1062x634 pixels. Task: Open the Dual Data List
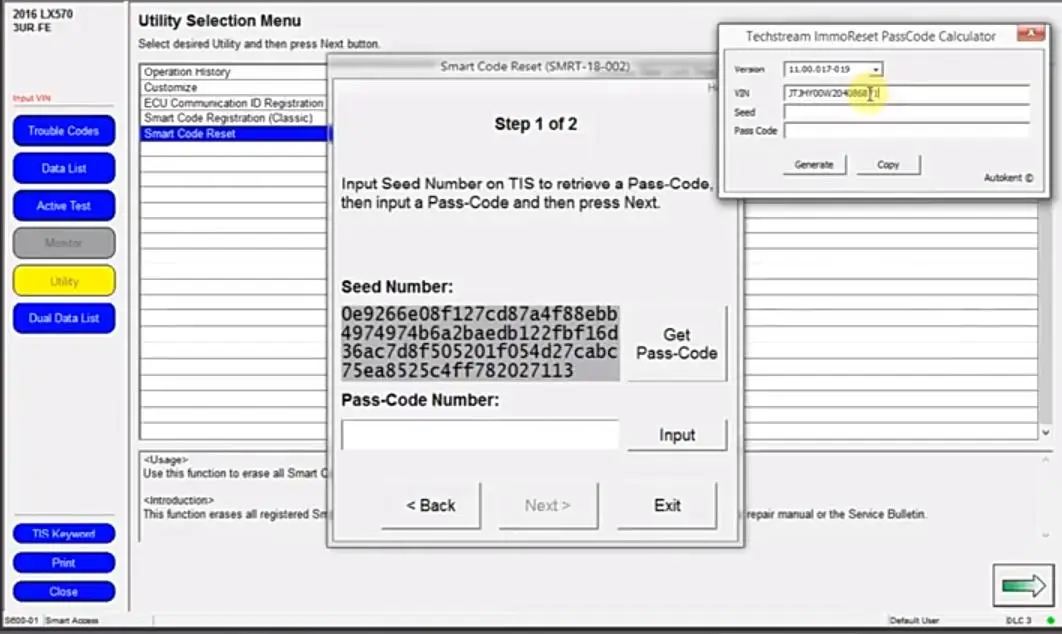point(64,318)
